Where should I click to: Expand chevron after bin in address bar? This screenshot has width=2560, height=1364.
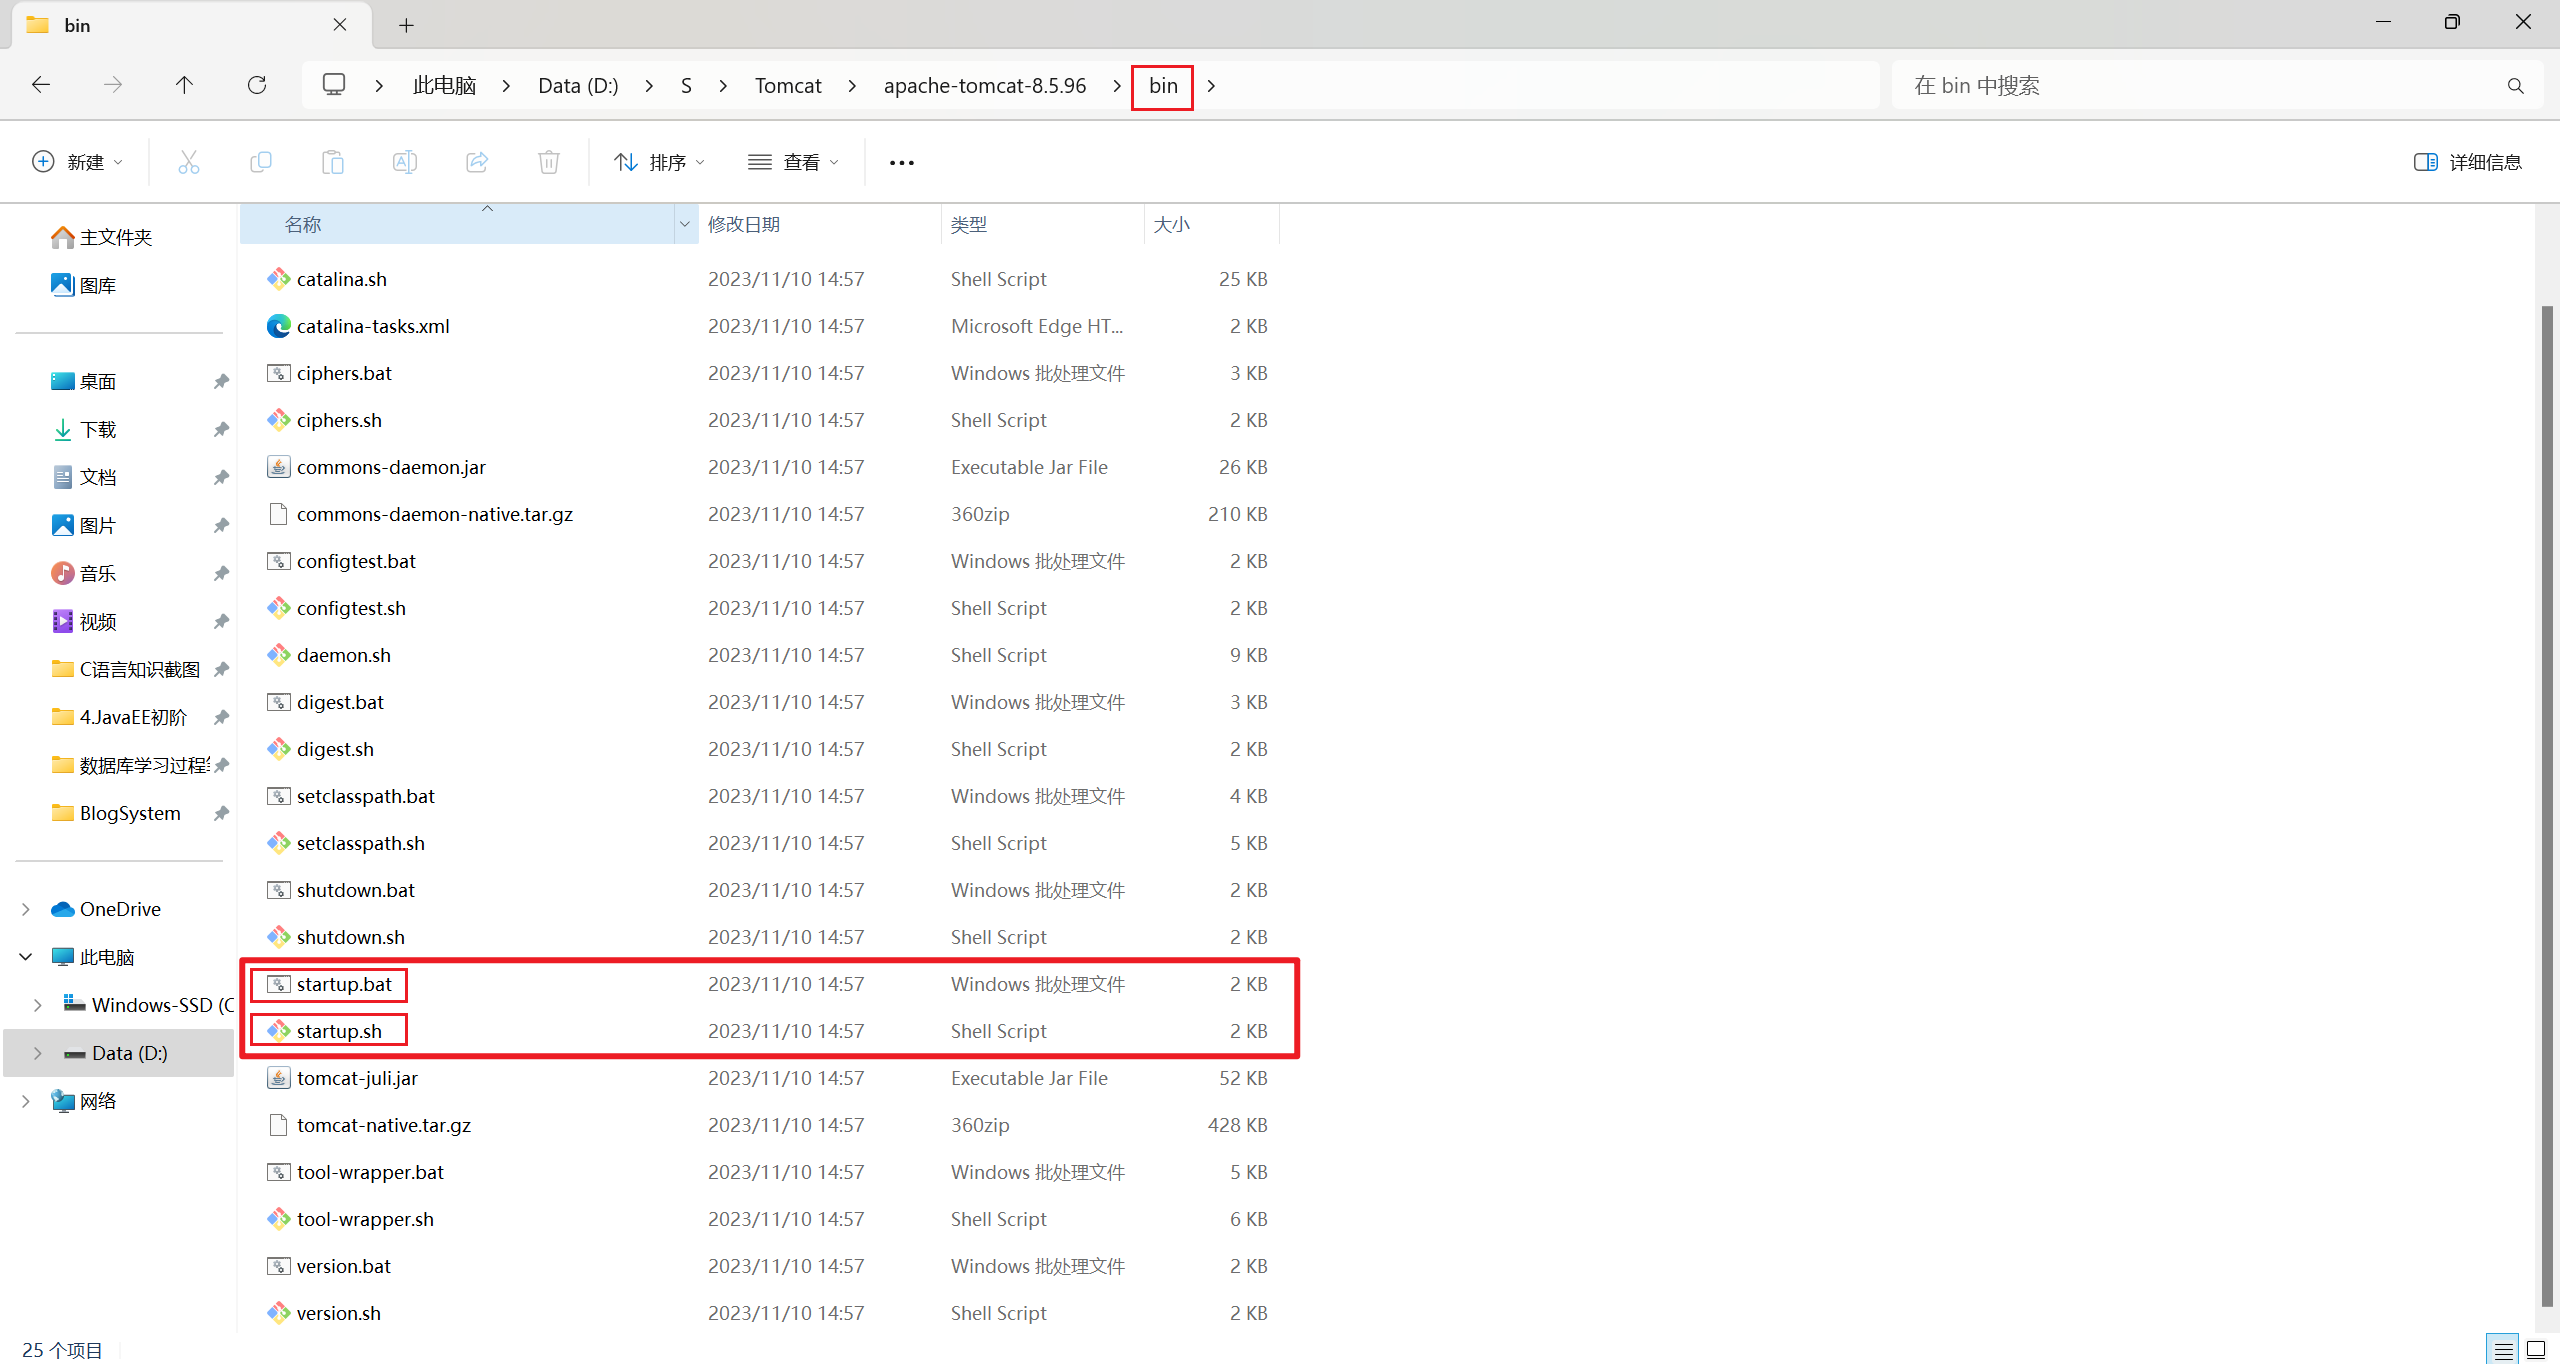tap(1211, 86)
